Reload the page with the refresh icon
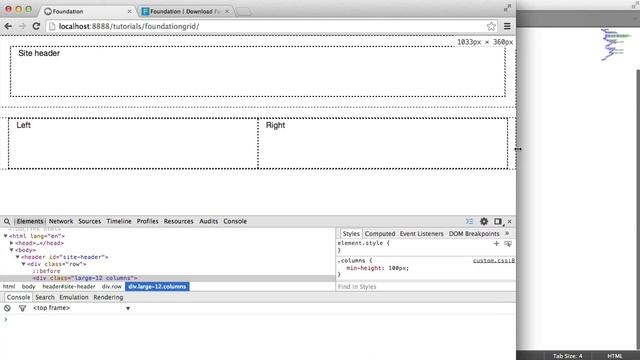Image resolution: width=640 pixels, height=360 pixels. [x=36, y=26]
